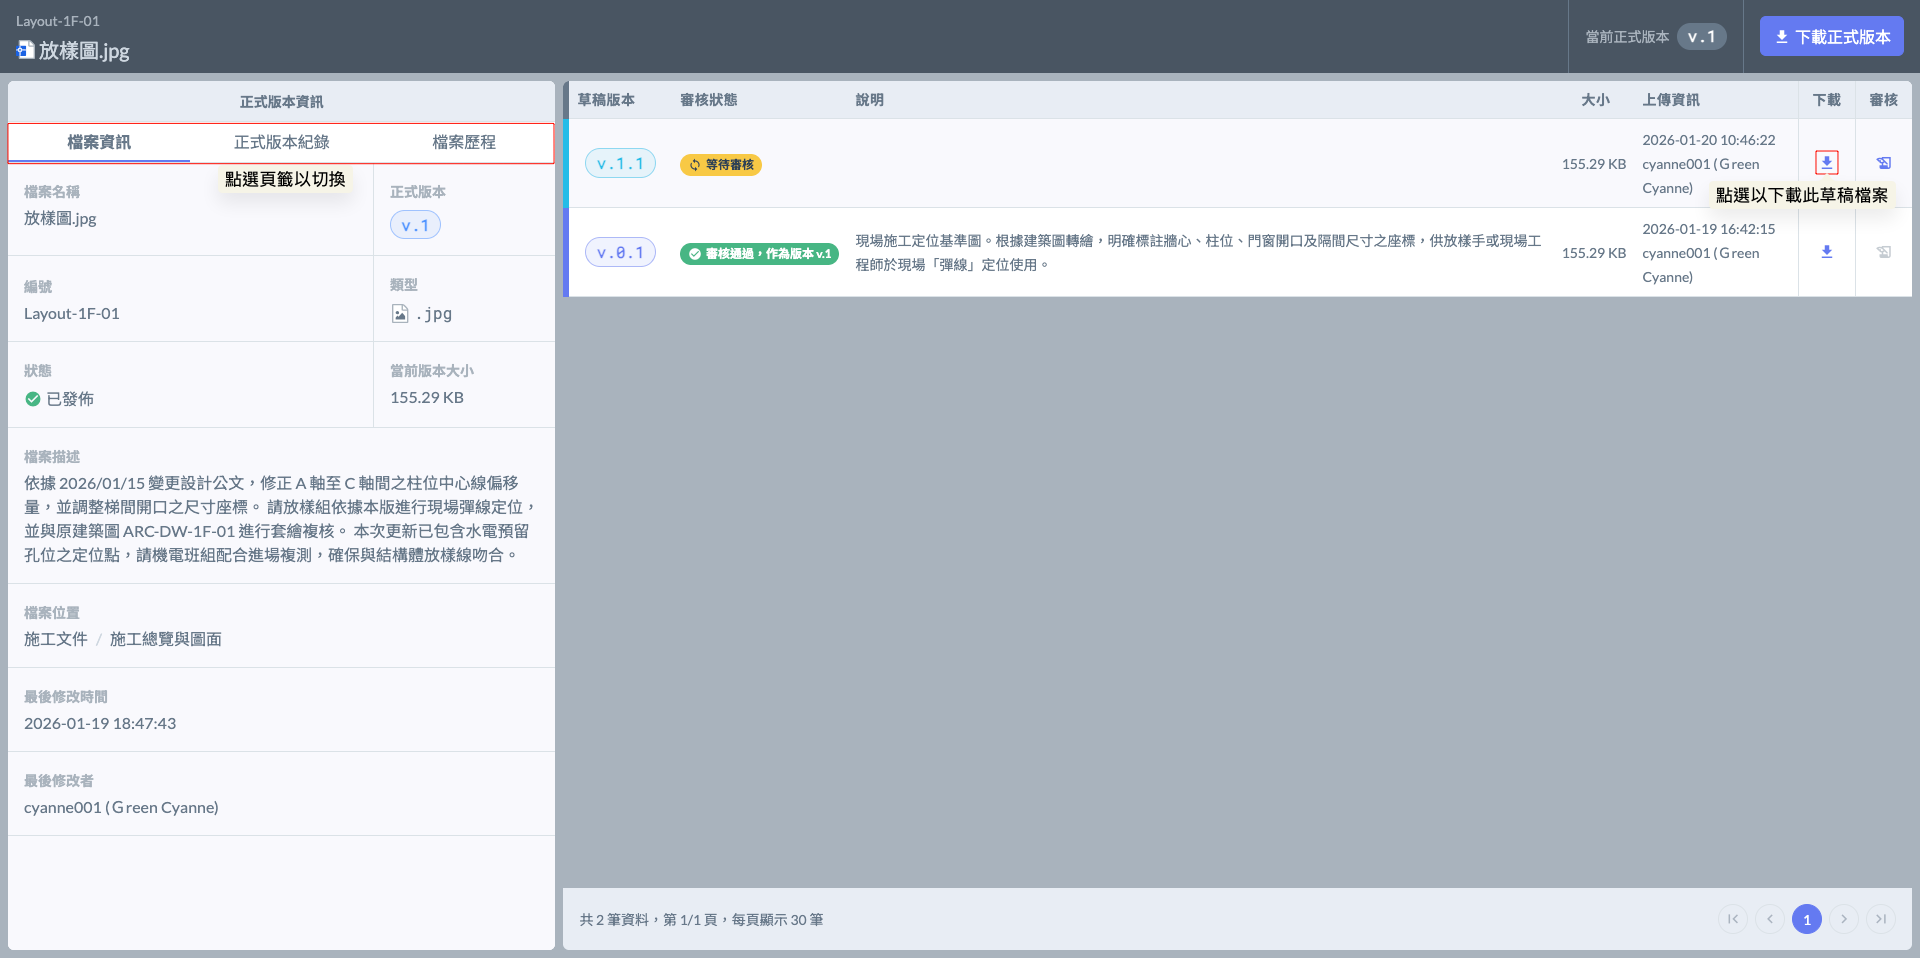The image size is (1920, 958).
Task: Select page 1 in pagination
Action: point(1807,919)
